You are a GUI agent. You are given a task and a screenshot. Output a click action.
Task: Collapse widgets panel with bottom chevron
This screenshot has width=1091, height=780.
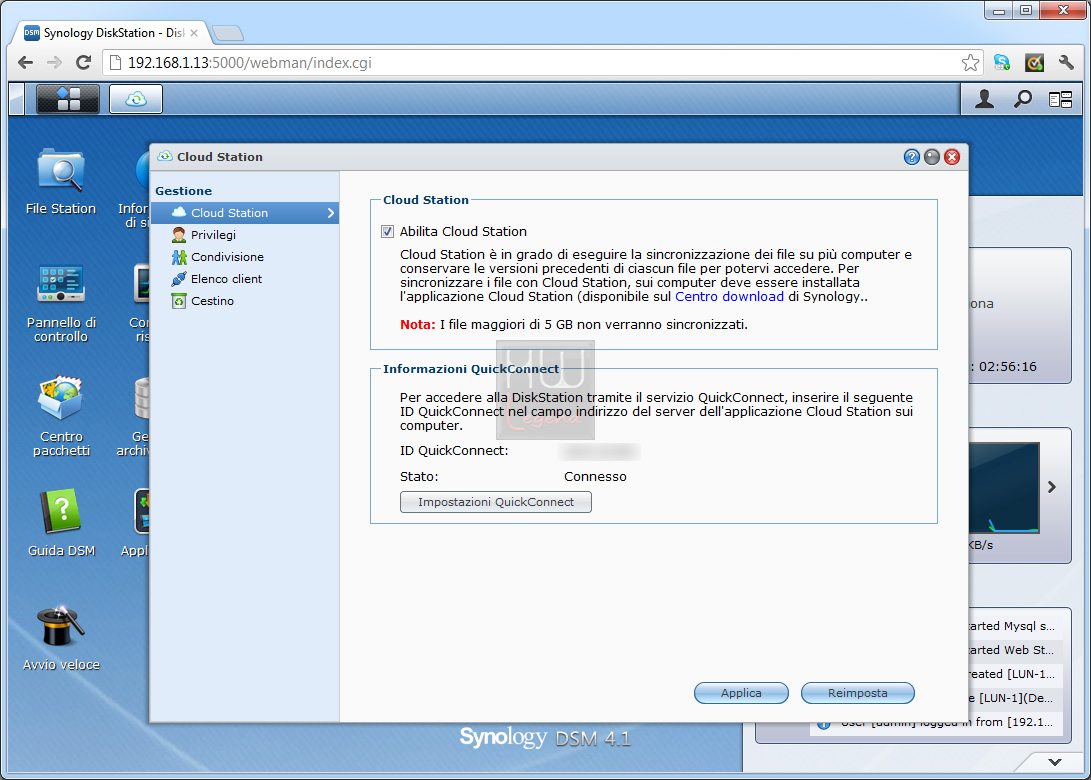[x=1055, y=762]
